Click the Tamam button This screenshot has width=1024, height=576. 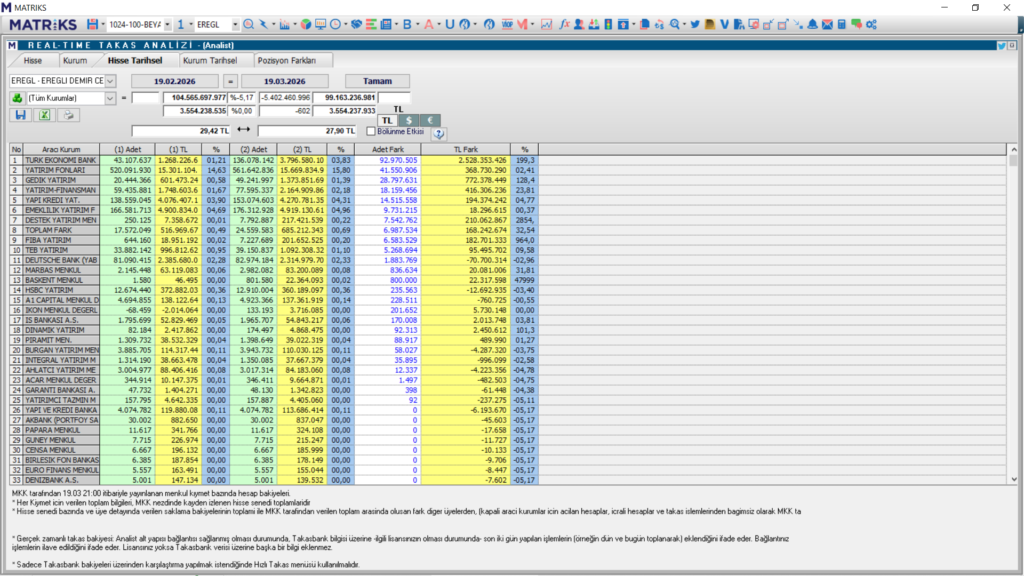click(377, 81)
